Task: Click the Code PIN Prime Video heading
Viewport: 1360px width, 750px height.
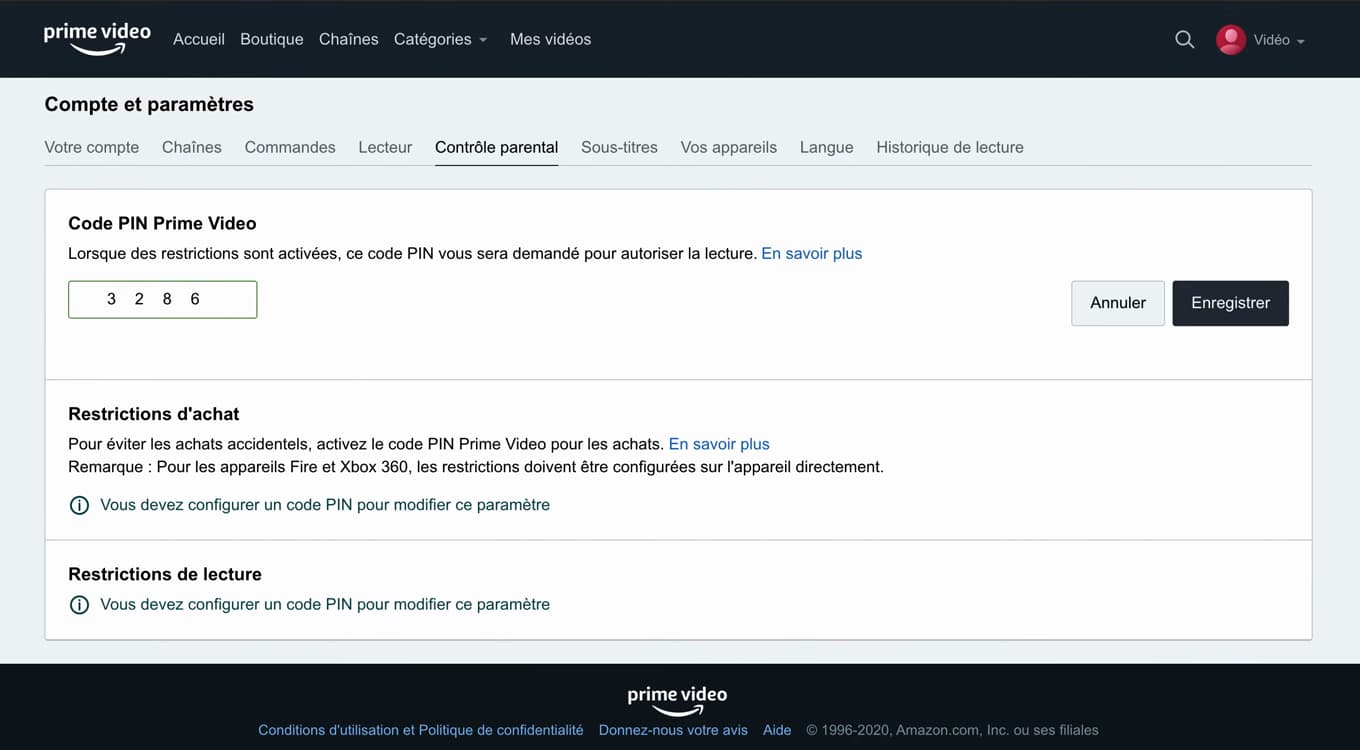Action: point(162,224)
